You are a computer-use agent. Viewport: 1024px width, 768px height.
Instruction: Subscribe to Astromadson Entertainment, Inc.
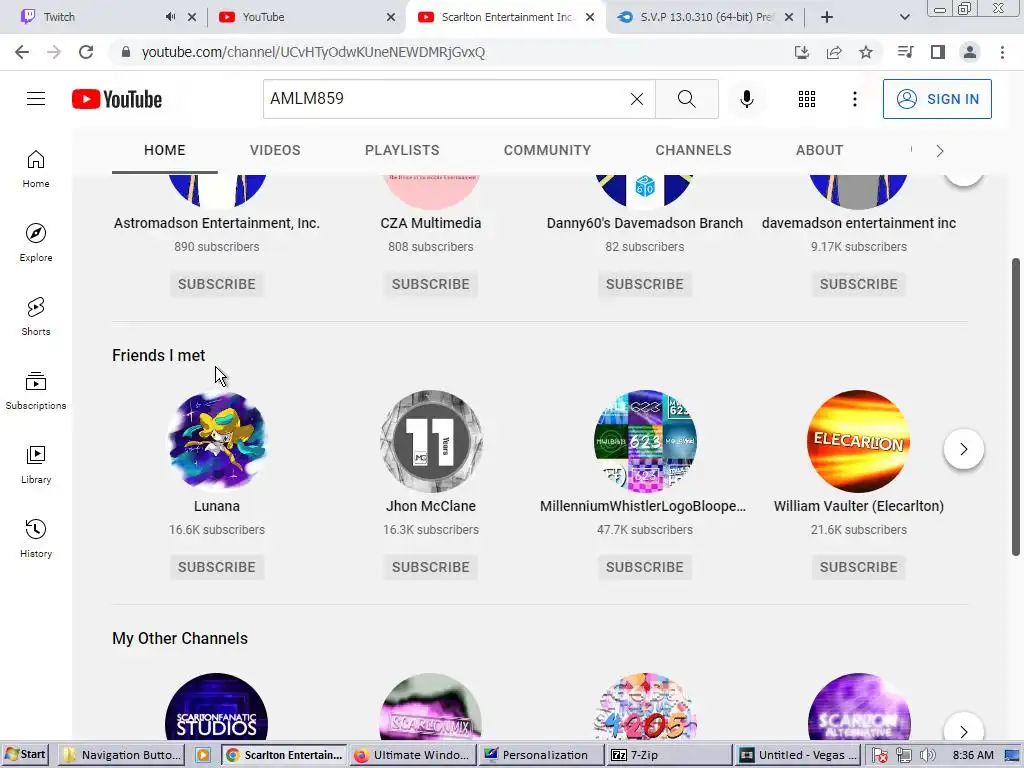(217, 284)
